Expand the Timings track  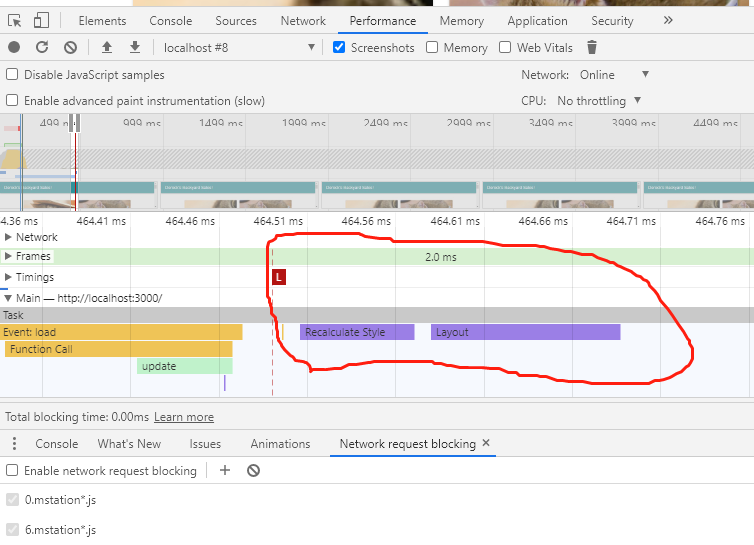click(8, 277)
